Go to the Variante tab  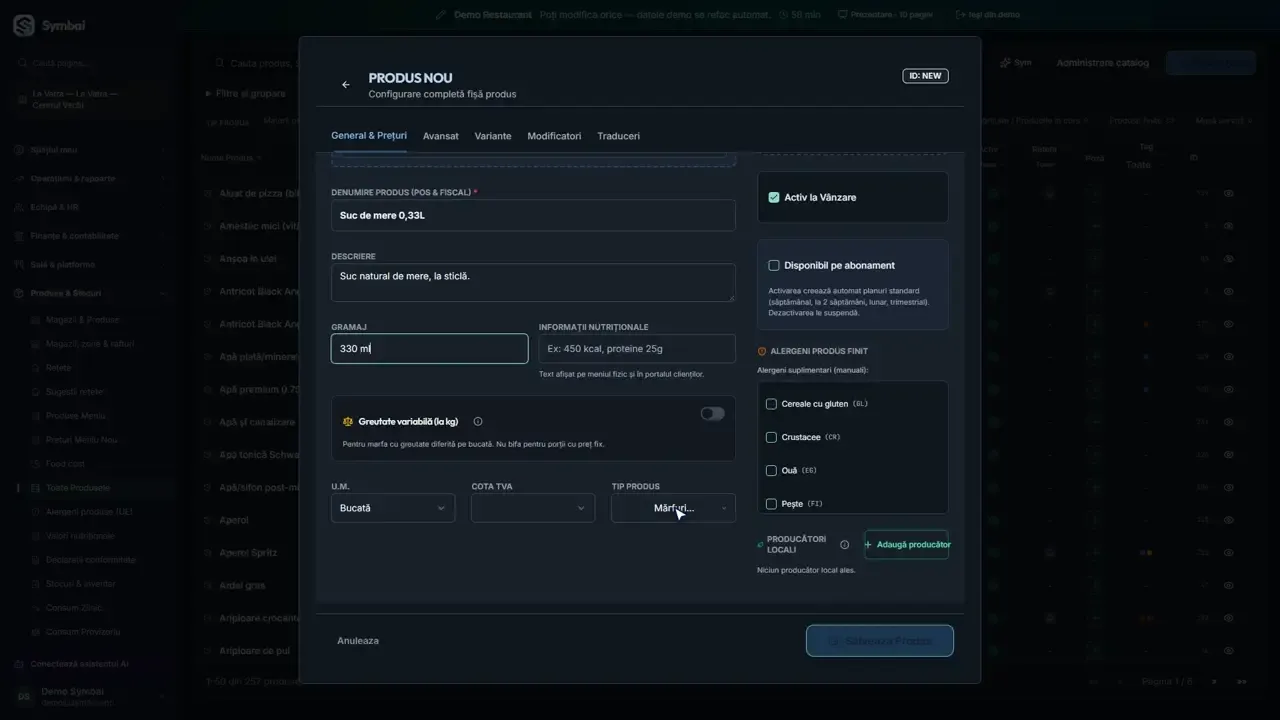[493, 136]
